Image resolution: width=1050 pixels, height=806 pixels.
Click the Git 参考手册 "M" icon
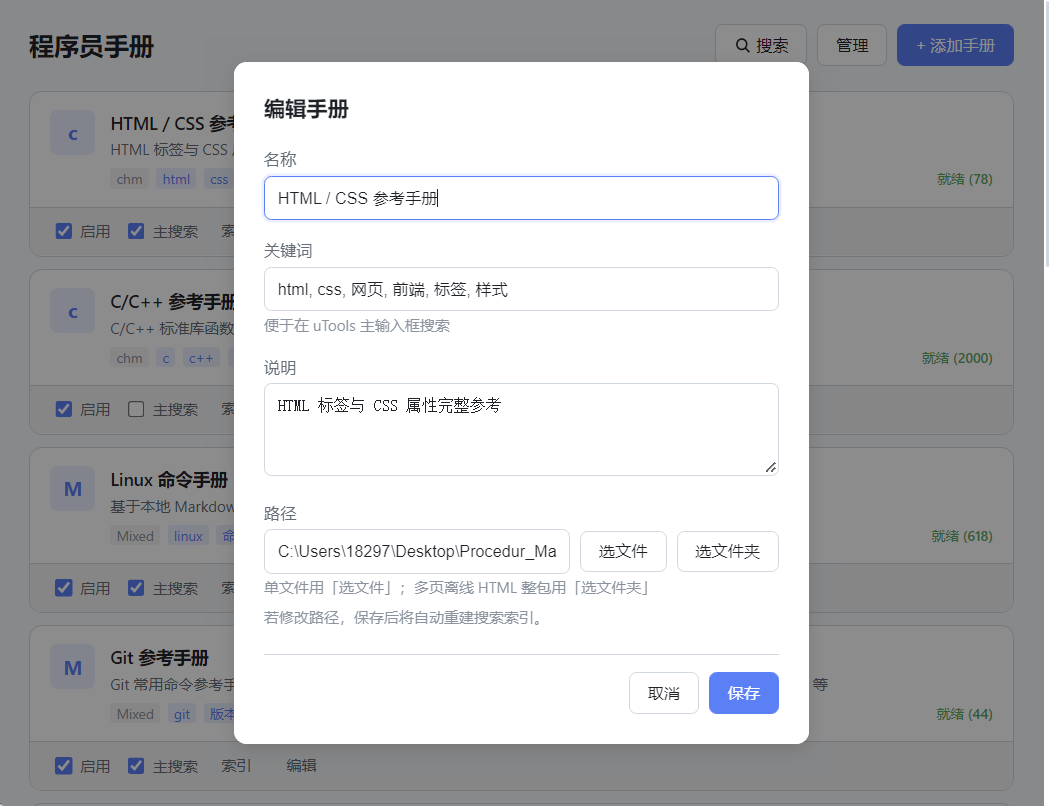click(x=72, y=667)
